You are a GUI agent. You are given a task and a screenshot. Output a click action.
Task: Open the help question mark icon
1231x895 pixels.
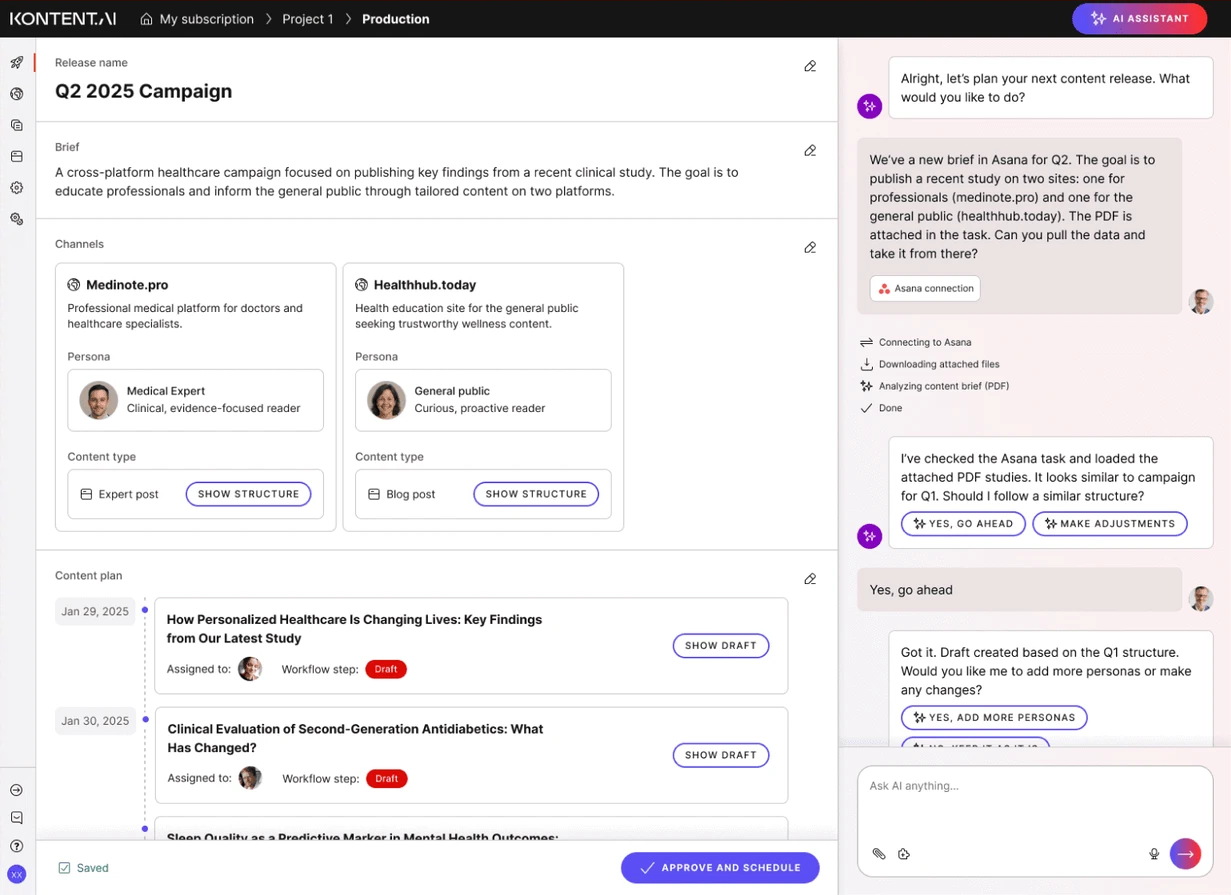tap(17, 846)
